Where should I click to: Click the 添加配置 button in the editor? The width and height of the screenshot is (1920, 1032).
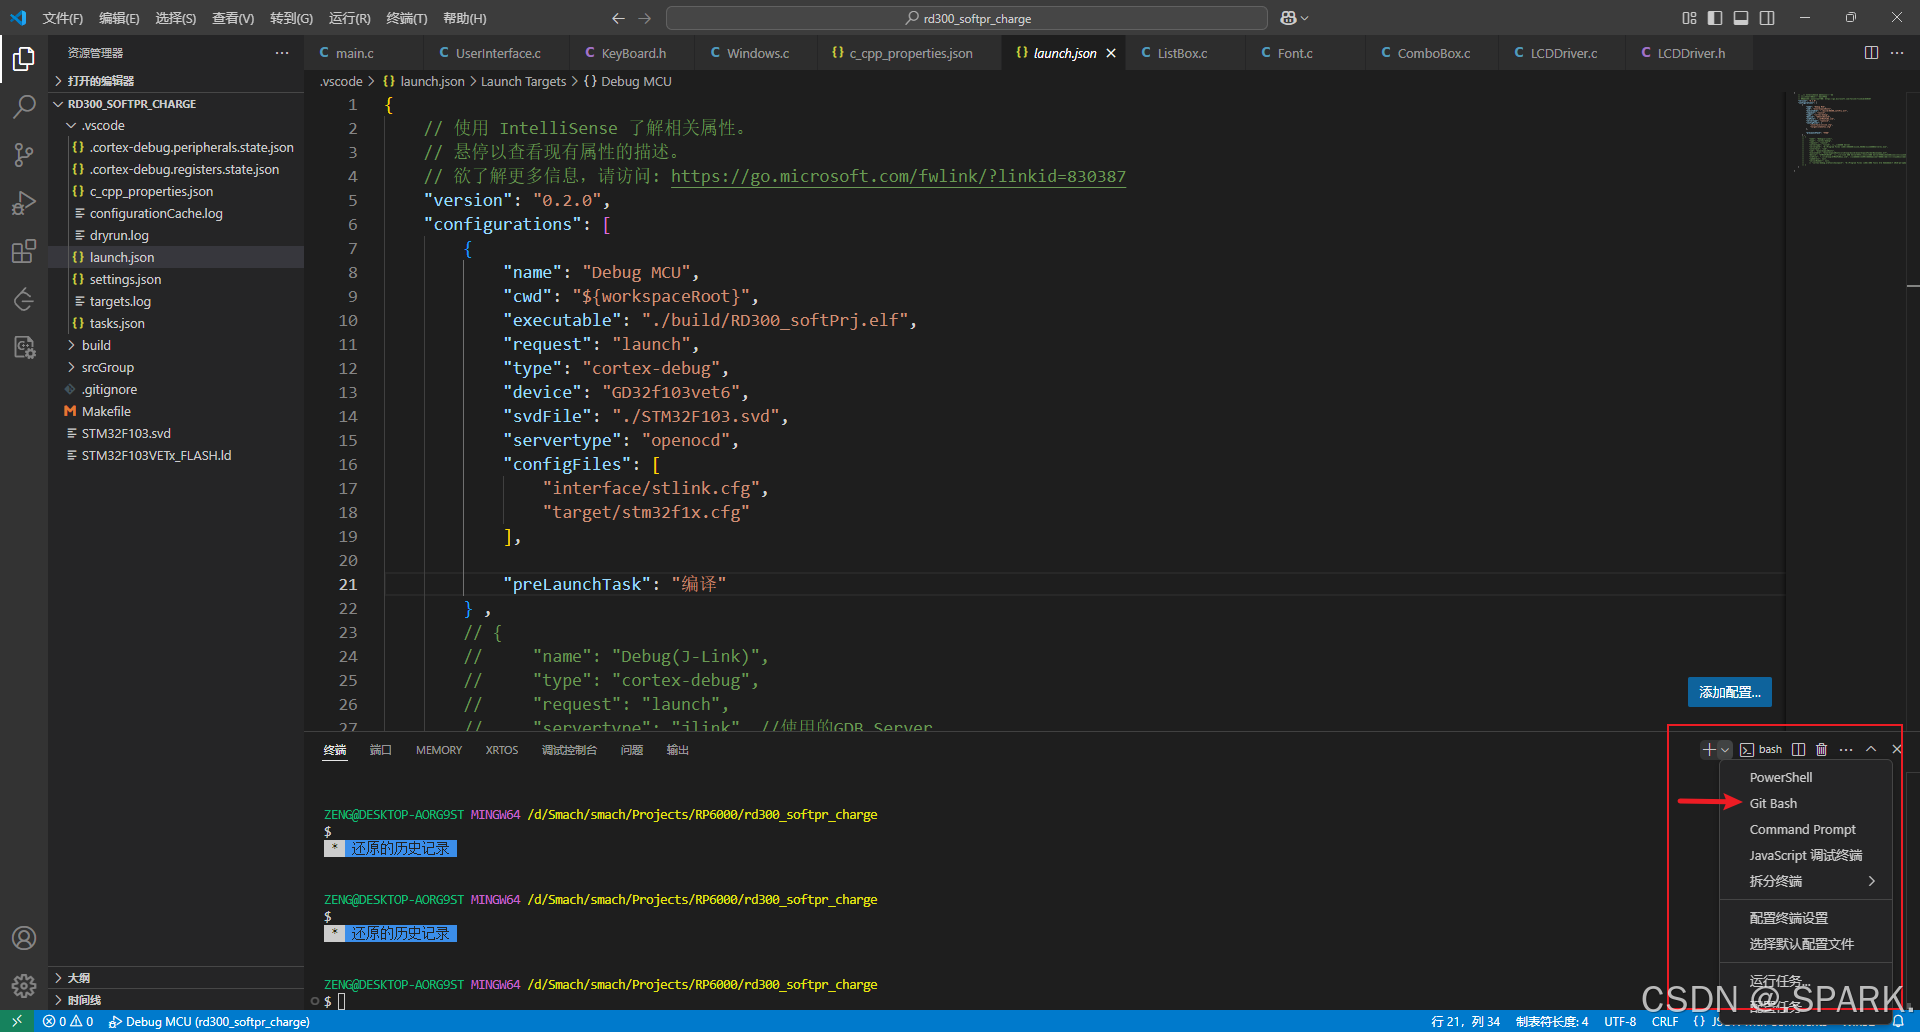tap(1729, 692)
